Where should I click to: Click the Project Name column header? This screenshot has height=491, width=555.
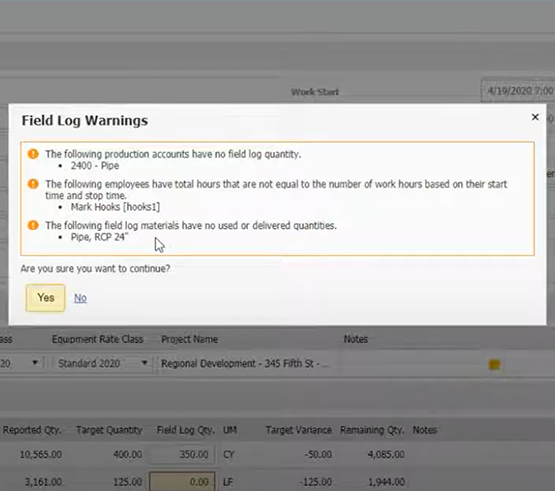pos(189,339)
